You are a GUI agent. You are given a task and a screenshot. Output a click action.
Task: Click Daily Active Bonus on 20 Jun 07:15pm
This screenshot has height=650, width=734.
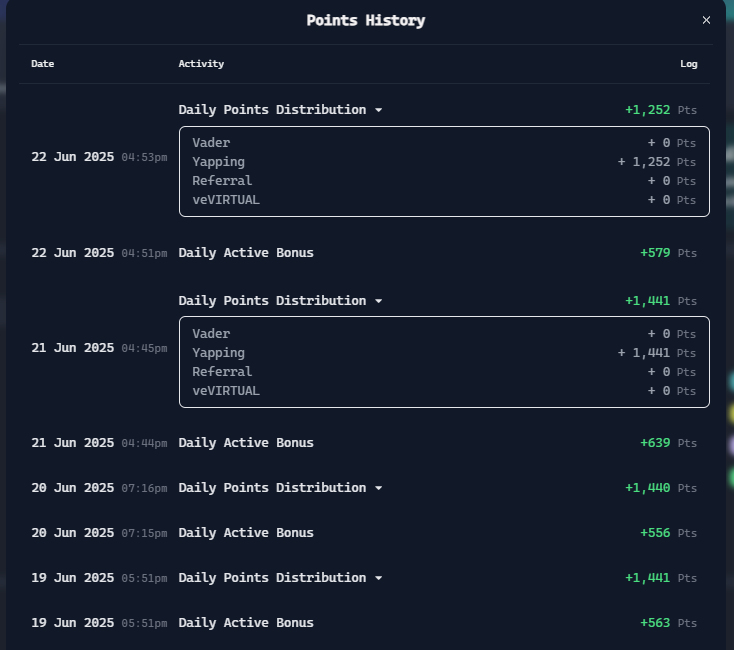tap(246, 533)
